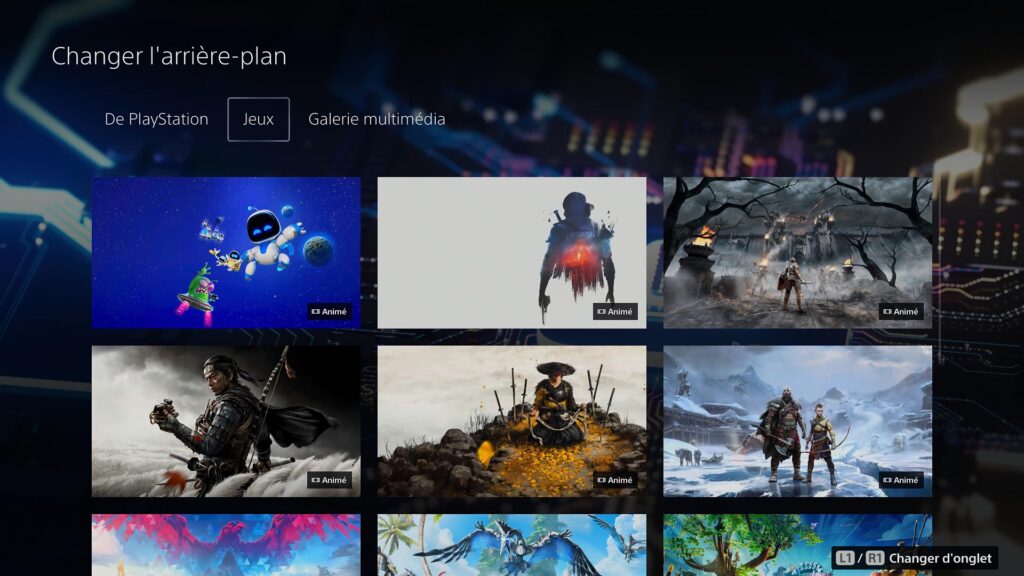1024x576 pixels.
Task: Choose the kneeling warrior with golden leaves wallpaper
Action: 511,421
